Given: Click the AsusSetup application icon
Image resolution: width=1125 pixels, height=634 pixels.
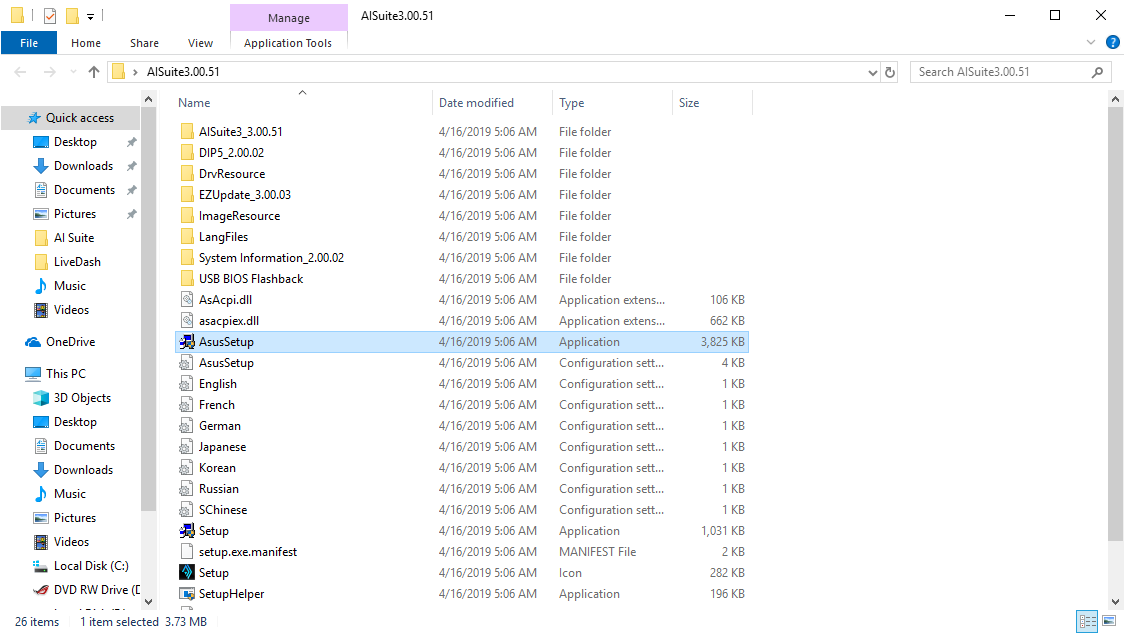Looking at the screenshot, I should pos(187,342).
